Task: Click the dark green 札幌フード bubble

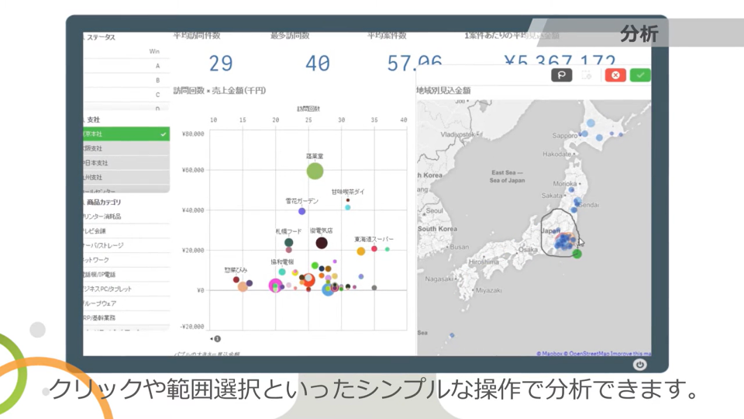Action: (x=288, y=242)
